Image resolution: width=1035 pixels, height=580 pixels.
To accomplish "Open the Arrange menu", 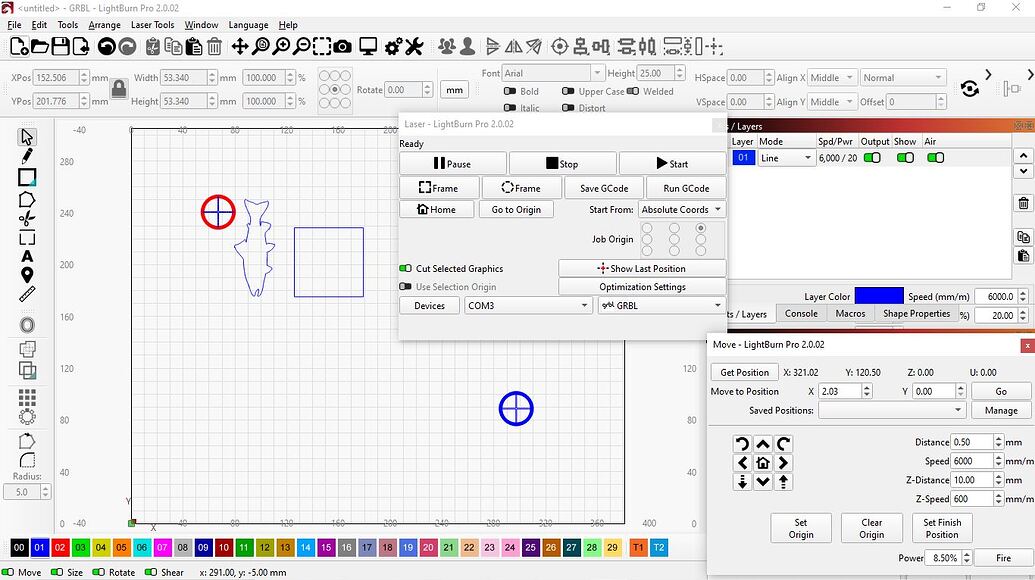I will click(x=104, y=25).
